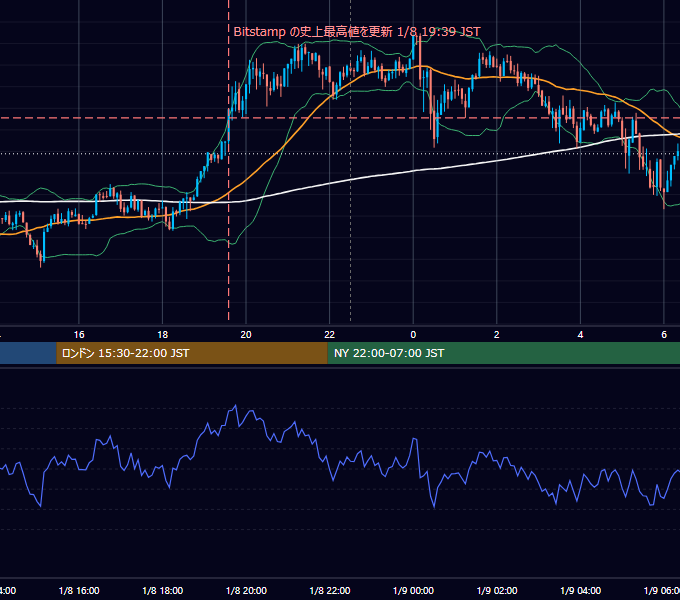The width and height of the screenshot is (680, 600).
Task: Click the 1/9 04:00 label on the bottom axis
Action: coord(581,591)
